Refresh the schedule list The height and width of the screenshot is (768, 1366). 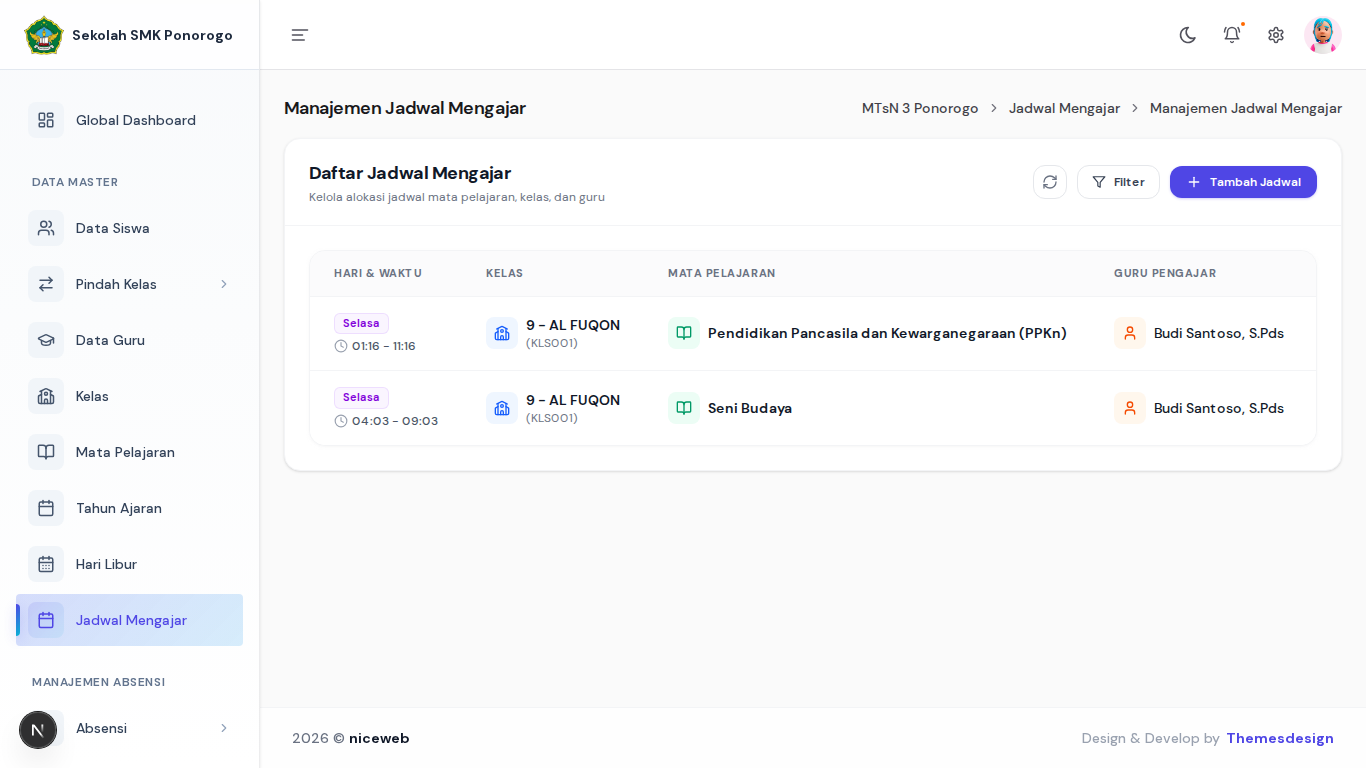pyautogui.click(x=1050, y=182)
